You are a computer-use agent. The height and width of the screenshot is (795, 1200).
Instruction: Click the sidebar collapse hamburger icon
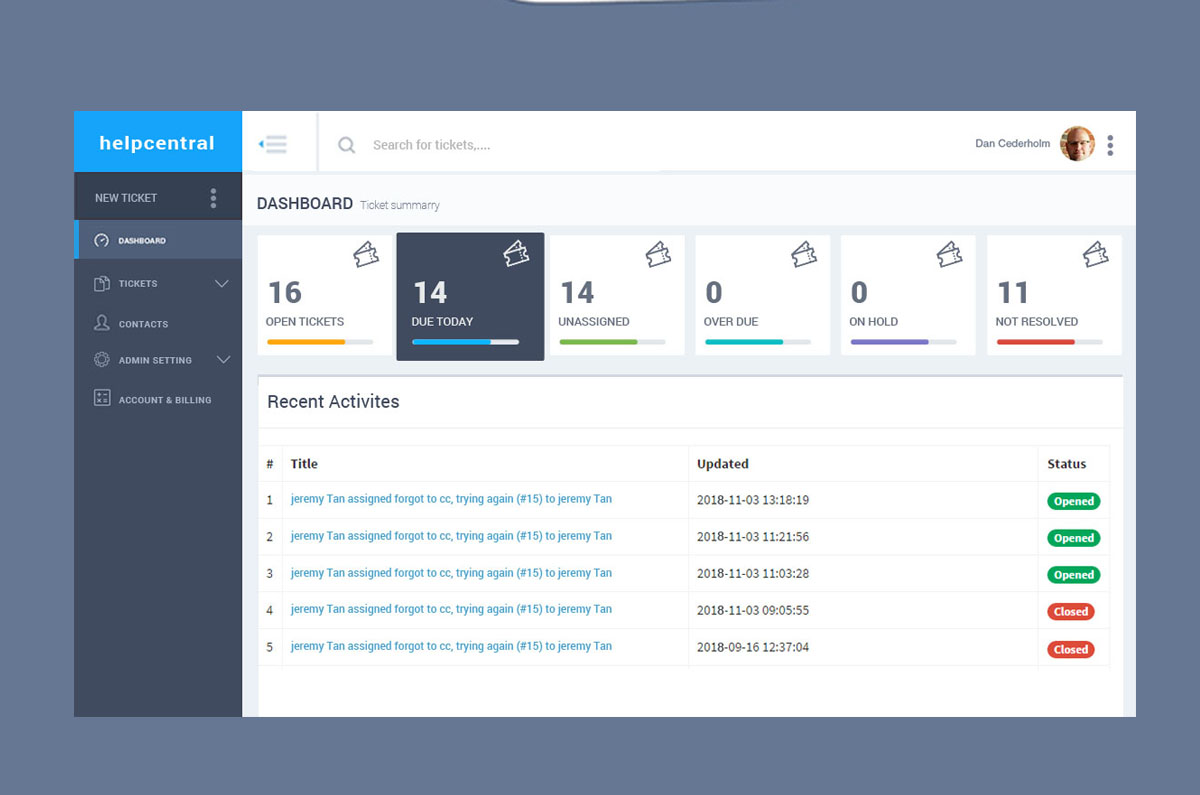(273, 144)
